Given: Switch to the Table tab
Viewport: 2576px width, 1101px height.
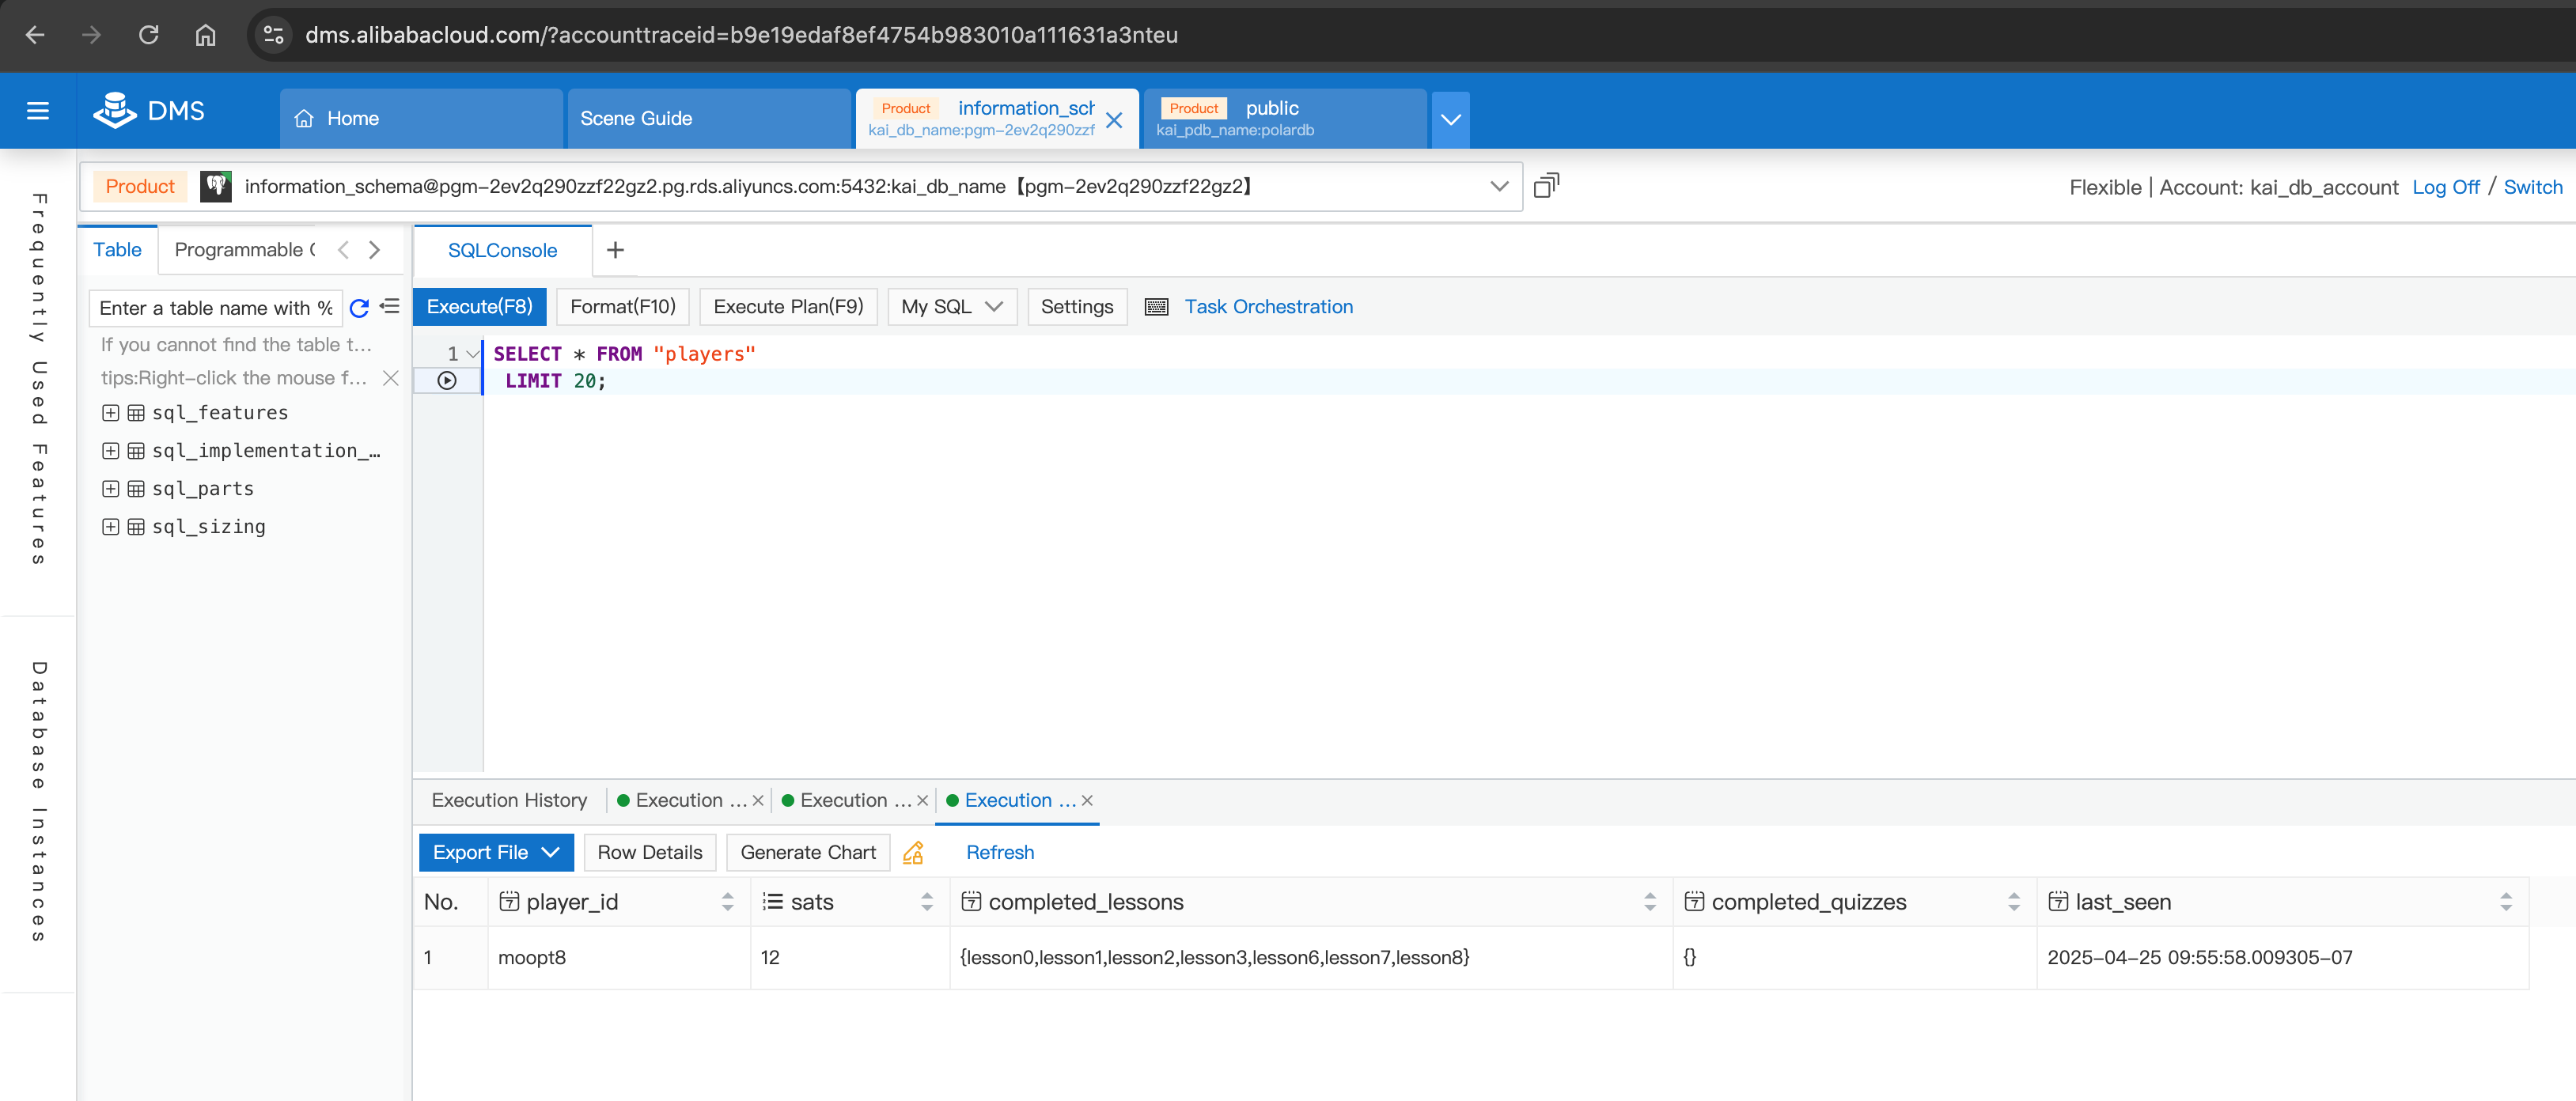Looking at the screenshot, I should point(117,250).
